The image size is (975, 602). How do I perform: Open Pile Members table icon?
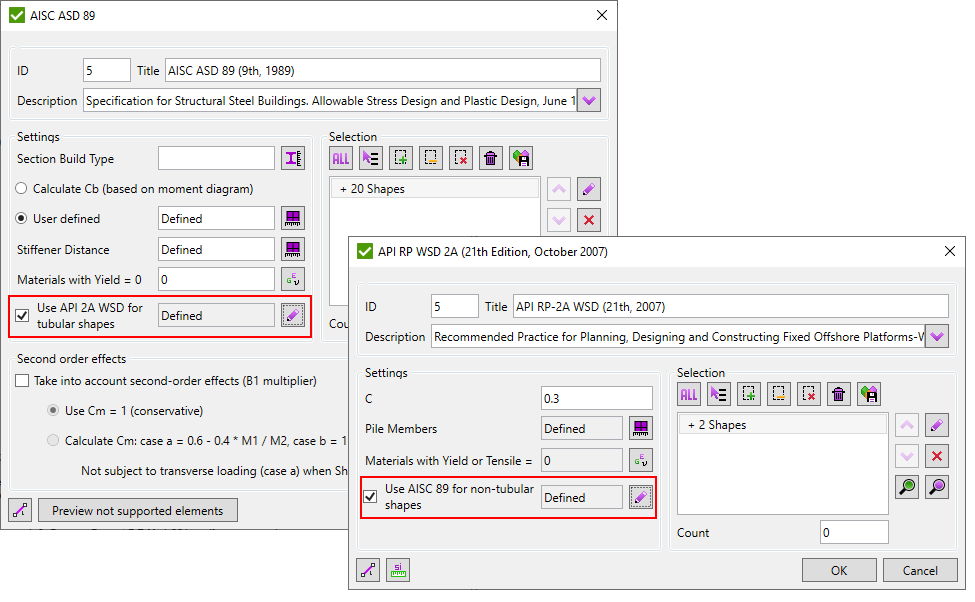(x=640, y=428)
